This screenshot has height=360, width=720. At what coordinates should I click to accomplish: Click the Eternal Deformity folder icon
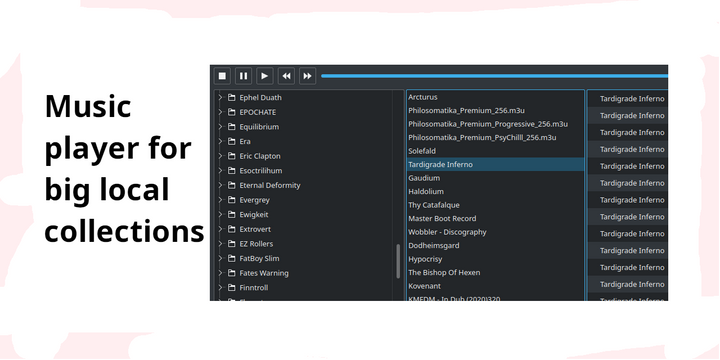[231, 186]
